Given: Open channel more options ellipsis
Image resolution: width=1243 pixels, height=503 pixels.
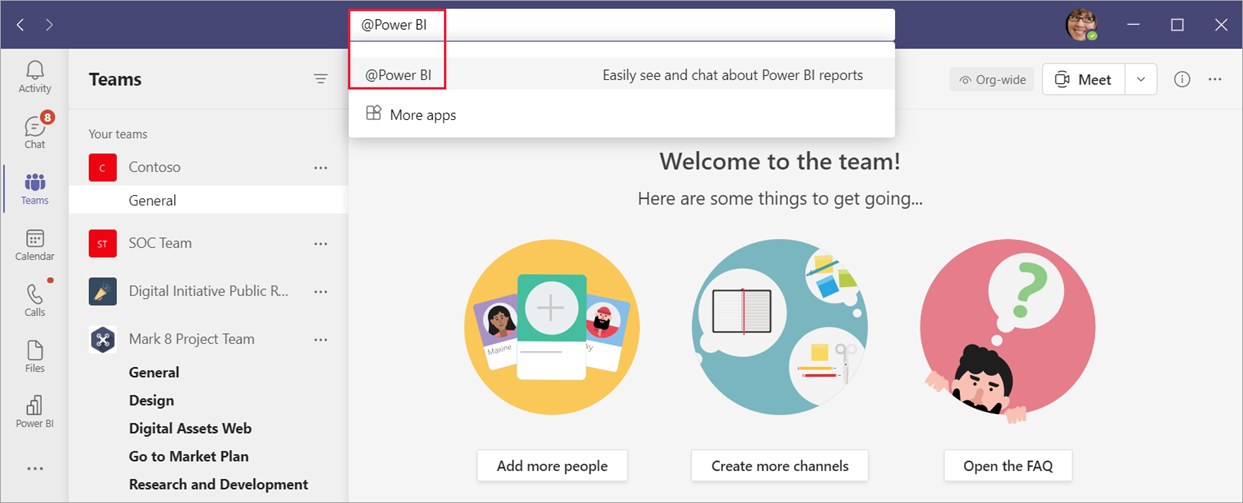Looking at the screenshot, I should click(1215, 79).
